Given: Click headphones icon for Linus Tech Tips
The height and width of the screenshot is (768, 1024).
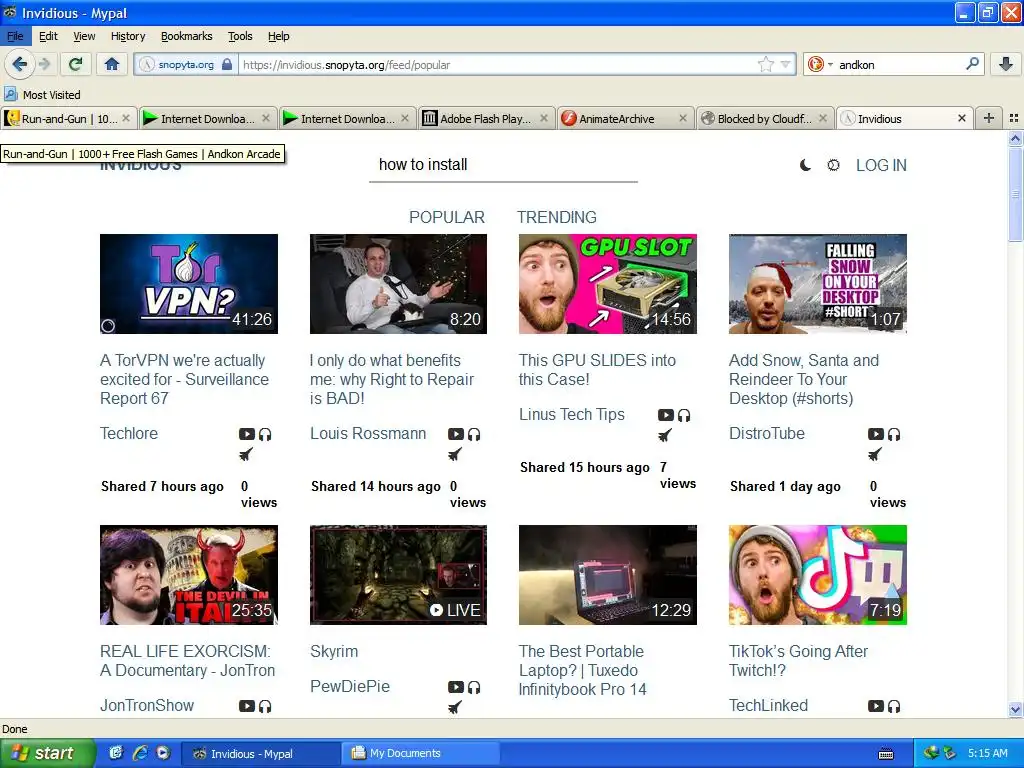Looking at the screenshot, I should pyautogui.click(x=684, y=415).
